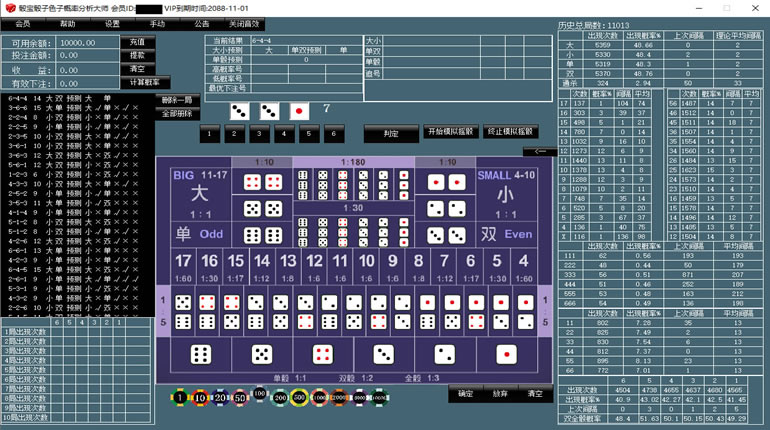
Task: Pick the 500 value betting chip
Action: (302, 397)
